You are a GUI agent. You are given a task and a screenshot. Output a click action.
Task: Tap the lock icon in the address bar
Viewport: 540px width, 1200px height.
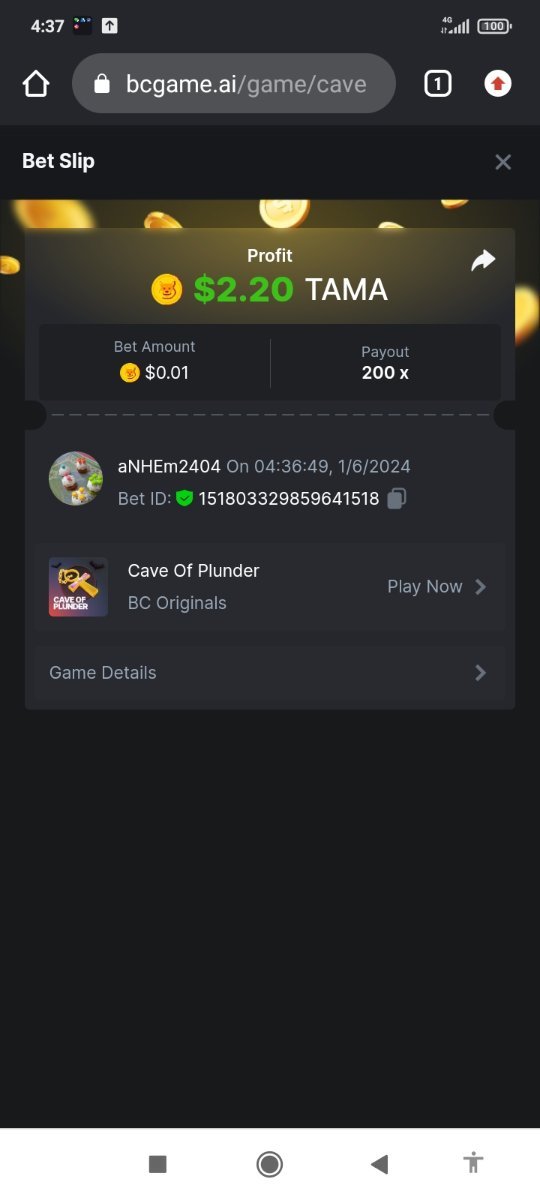101,85
